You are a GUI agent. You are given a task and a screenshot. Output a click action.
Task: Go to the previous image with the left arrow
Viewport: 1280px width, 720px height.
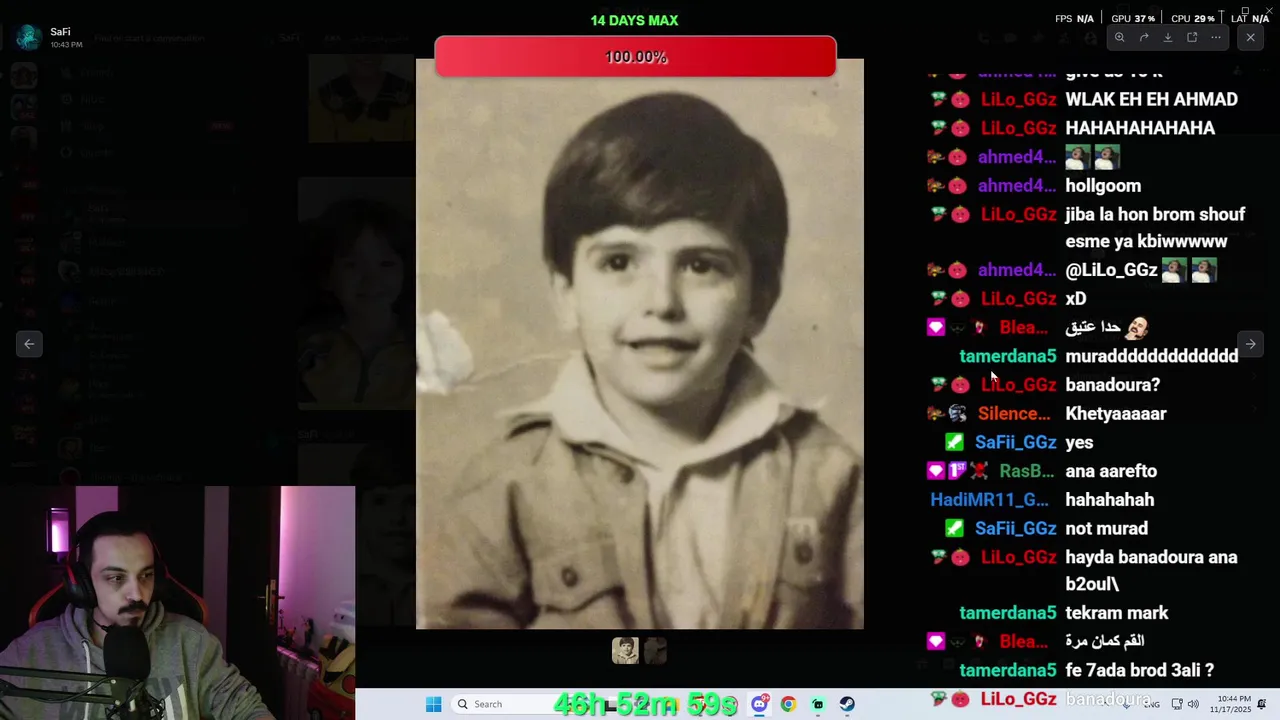click(29, 343)
